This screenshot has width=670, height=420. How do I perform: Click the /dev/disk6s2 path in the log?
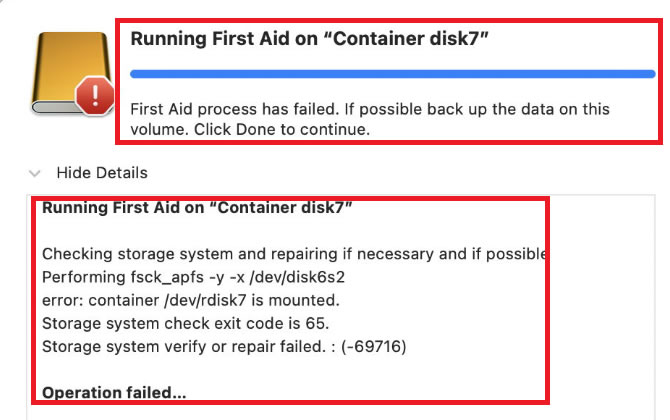coord(297,277)
